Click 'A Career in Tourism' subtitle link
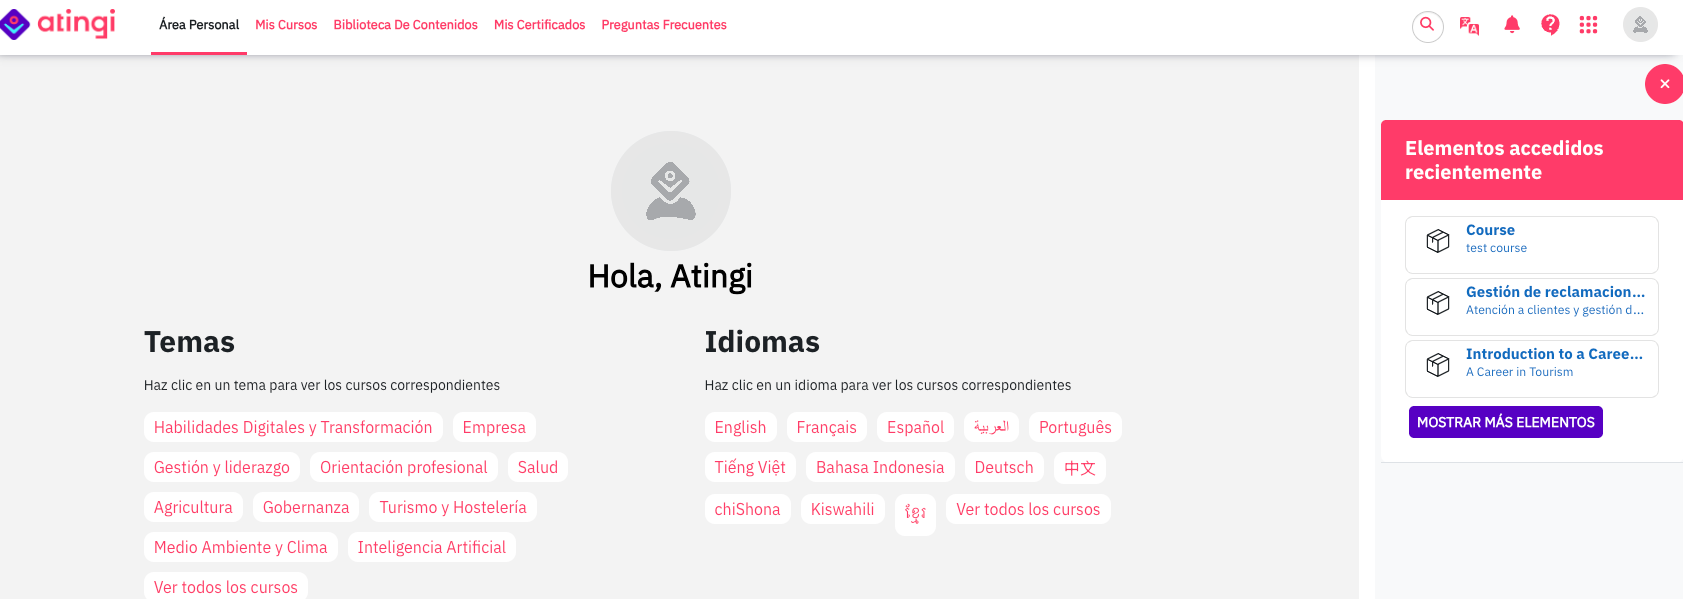The height and width of the screenshot is (599, 1683). pos(1519,372)
